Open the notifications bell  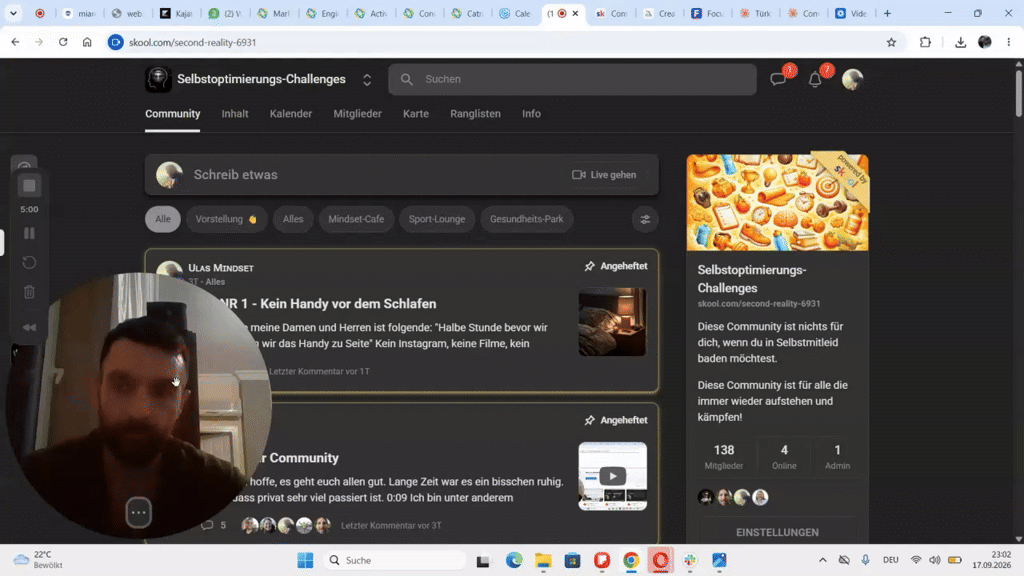click(815, 80)
